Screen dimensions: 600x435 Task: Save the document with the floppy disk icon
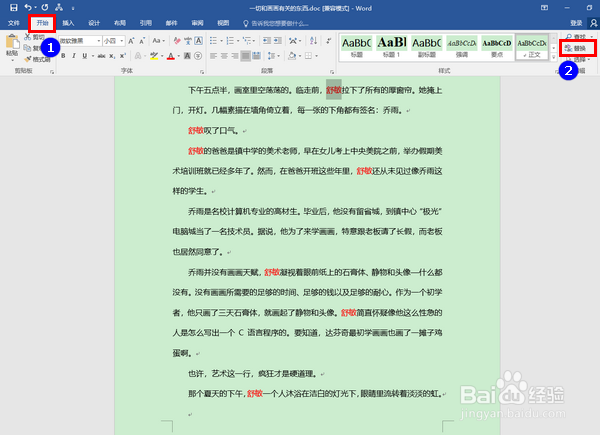click(x=14, y=8)
